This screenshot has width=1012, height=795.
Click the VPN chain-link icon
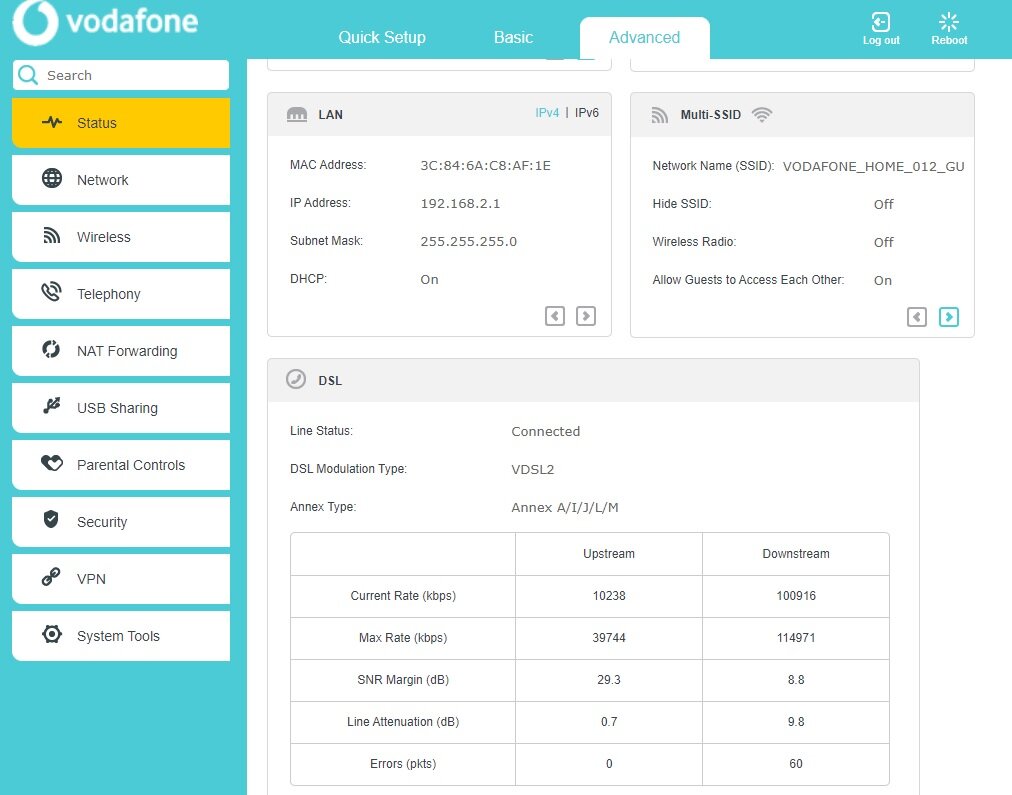[51, 576]
